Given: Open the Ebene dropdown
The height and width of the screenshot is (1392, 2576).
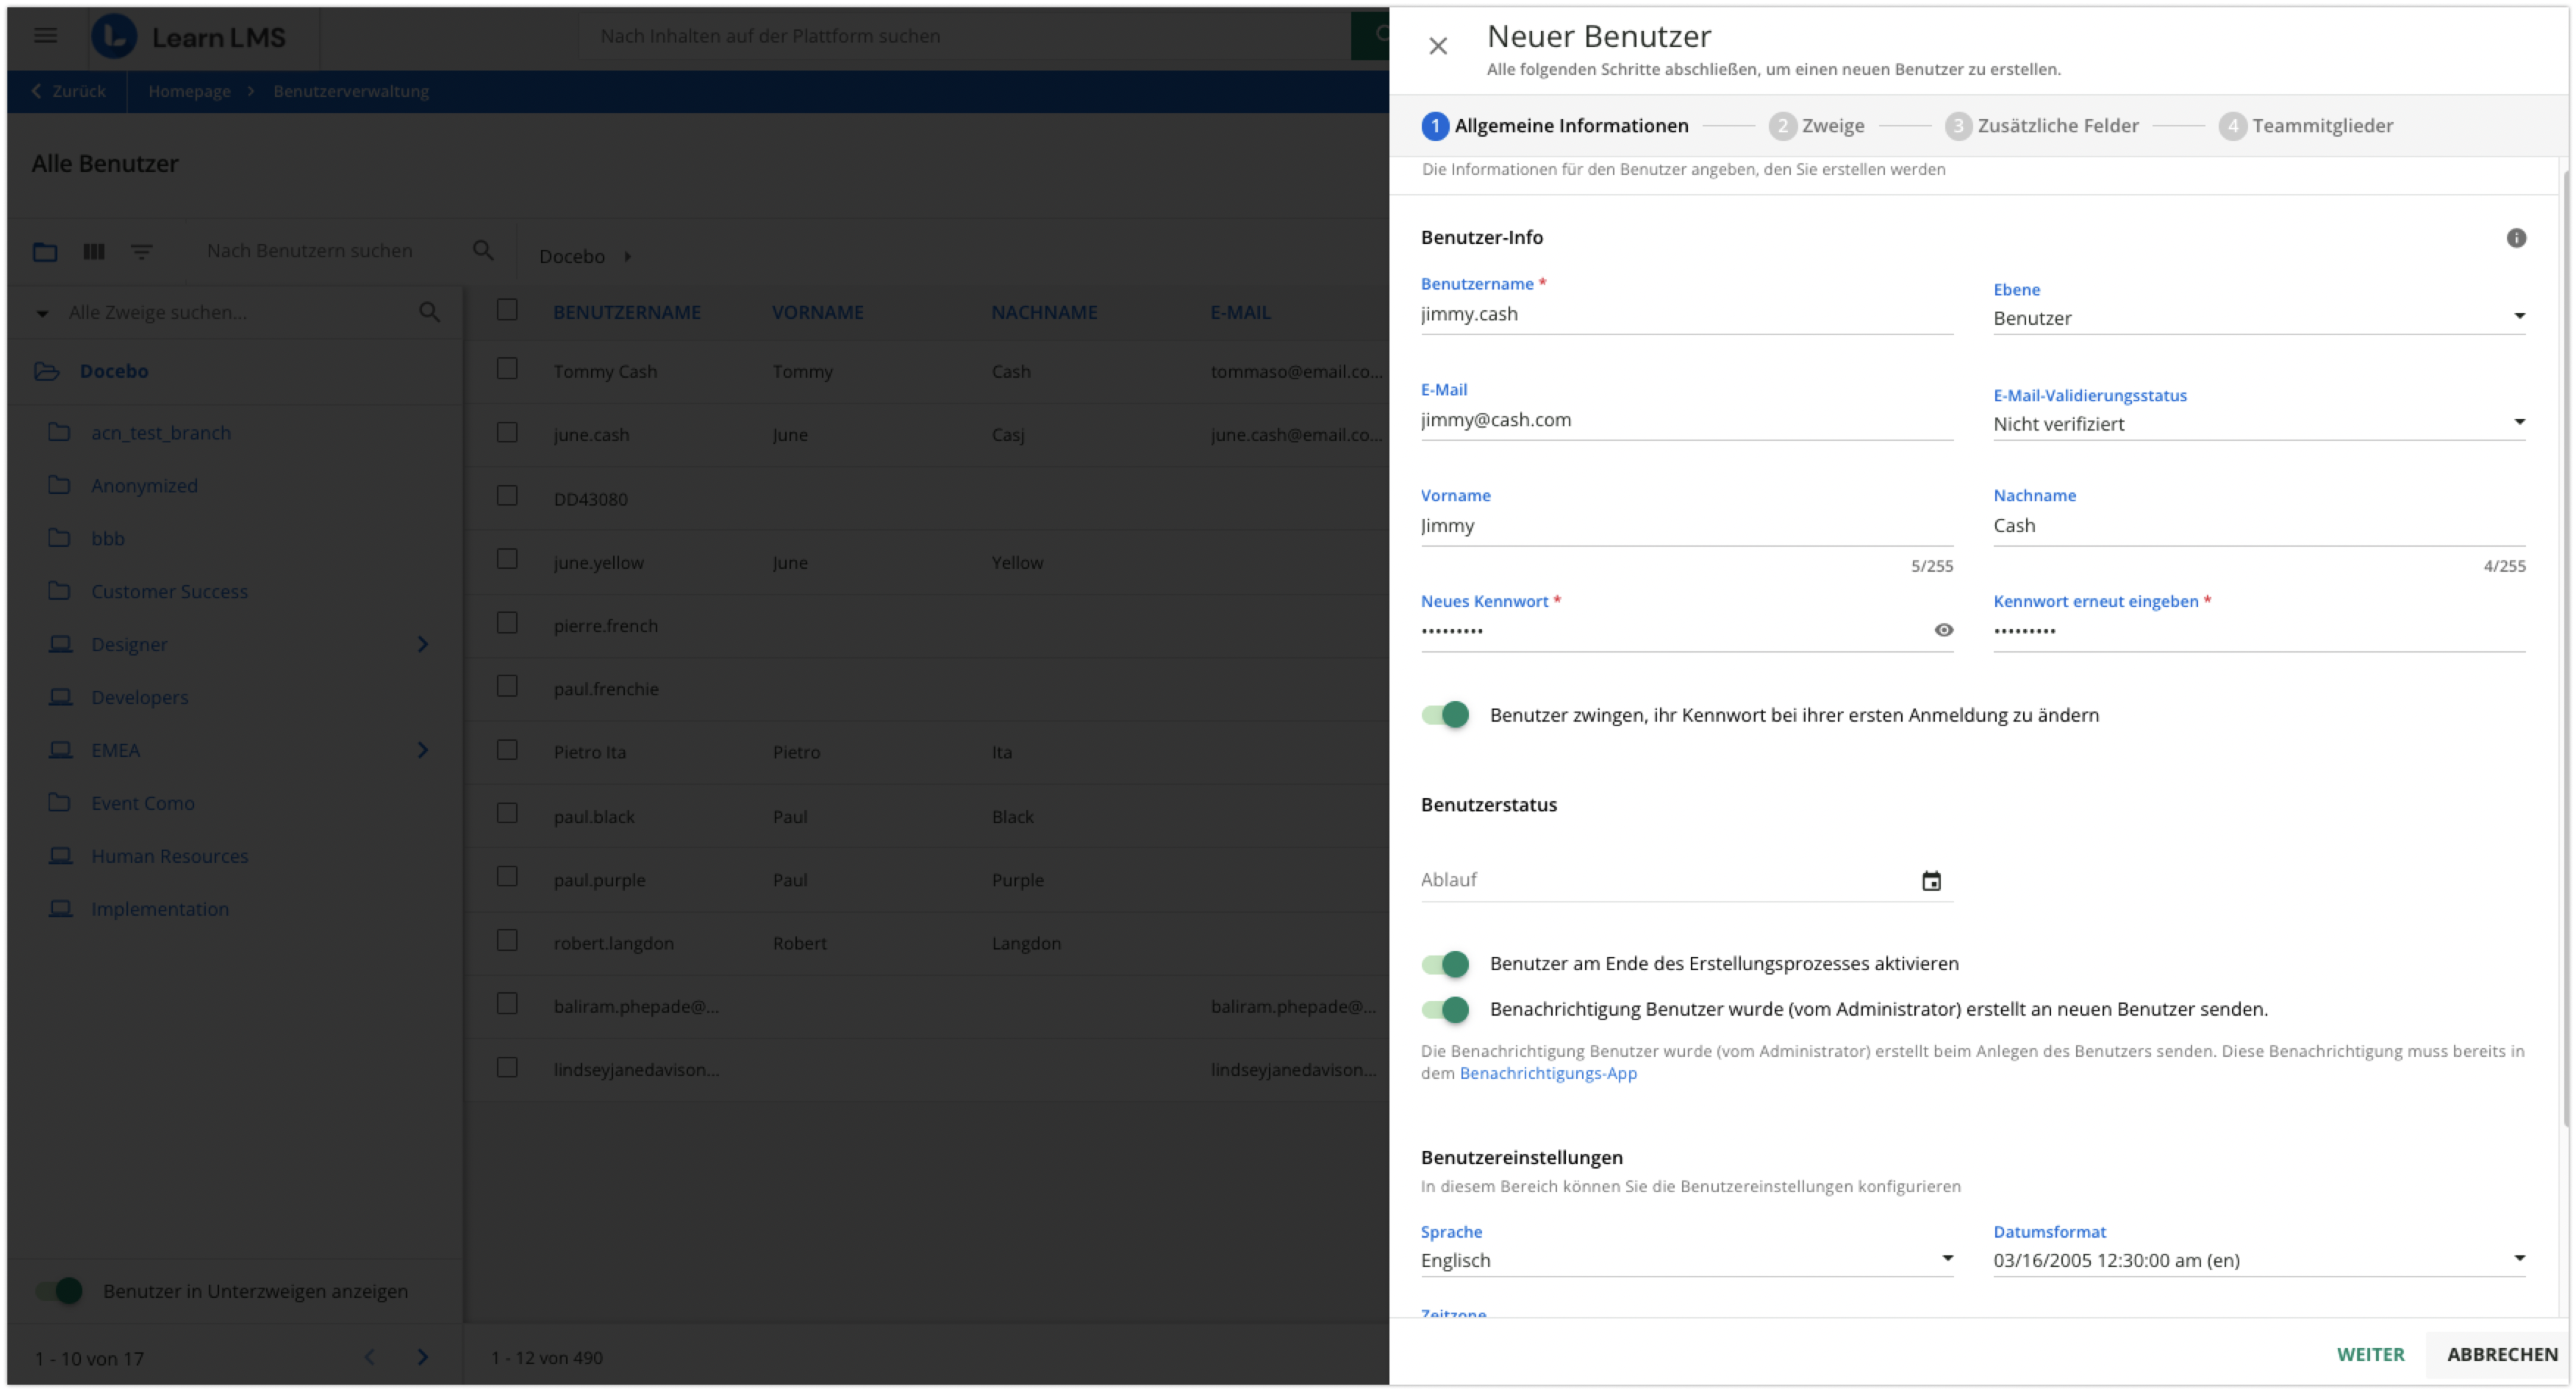Looking at the screenshot, I should click(x=2258, y=318).
